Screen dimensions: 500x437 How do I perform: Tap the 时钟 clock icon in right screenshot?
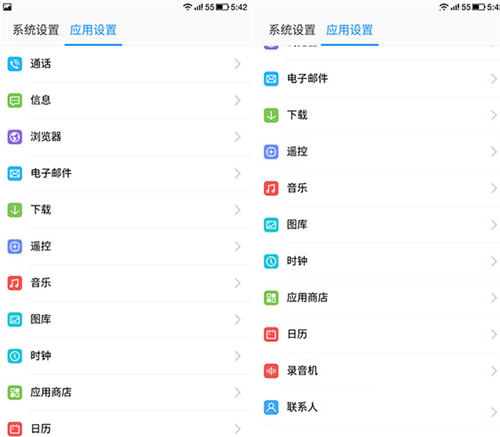[271, 261]
